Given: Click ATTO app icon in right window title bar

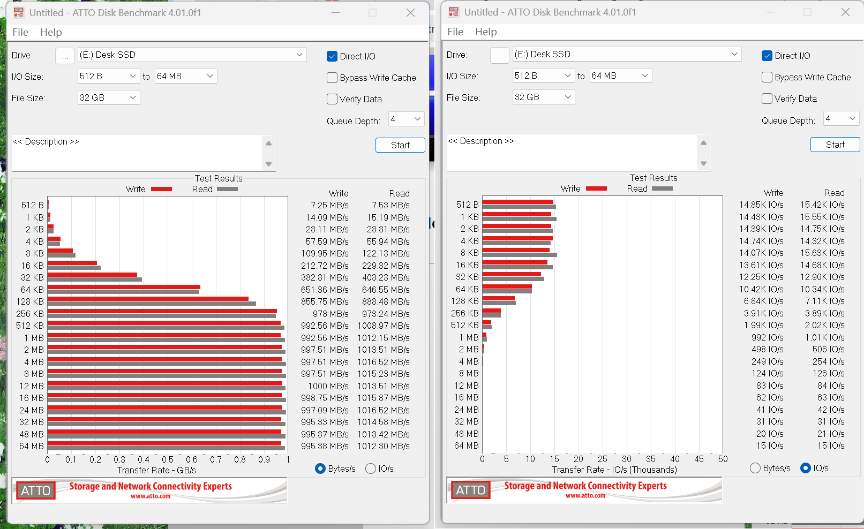Looking at the screenshot, I should tap(454, 12).
